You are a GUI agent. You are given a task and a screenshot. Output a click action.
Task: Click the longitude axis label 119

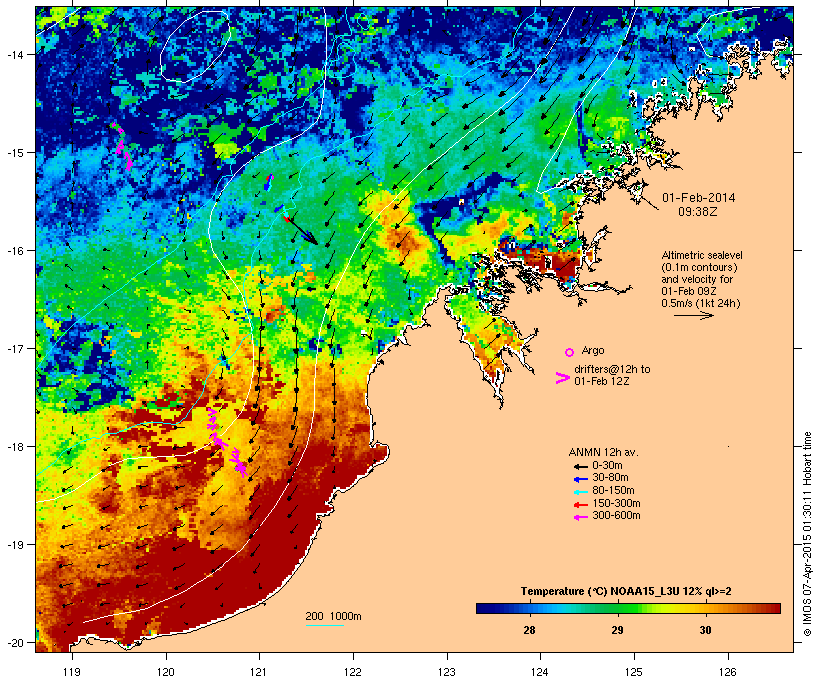click(x=72, y=672)
